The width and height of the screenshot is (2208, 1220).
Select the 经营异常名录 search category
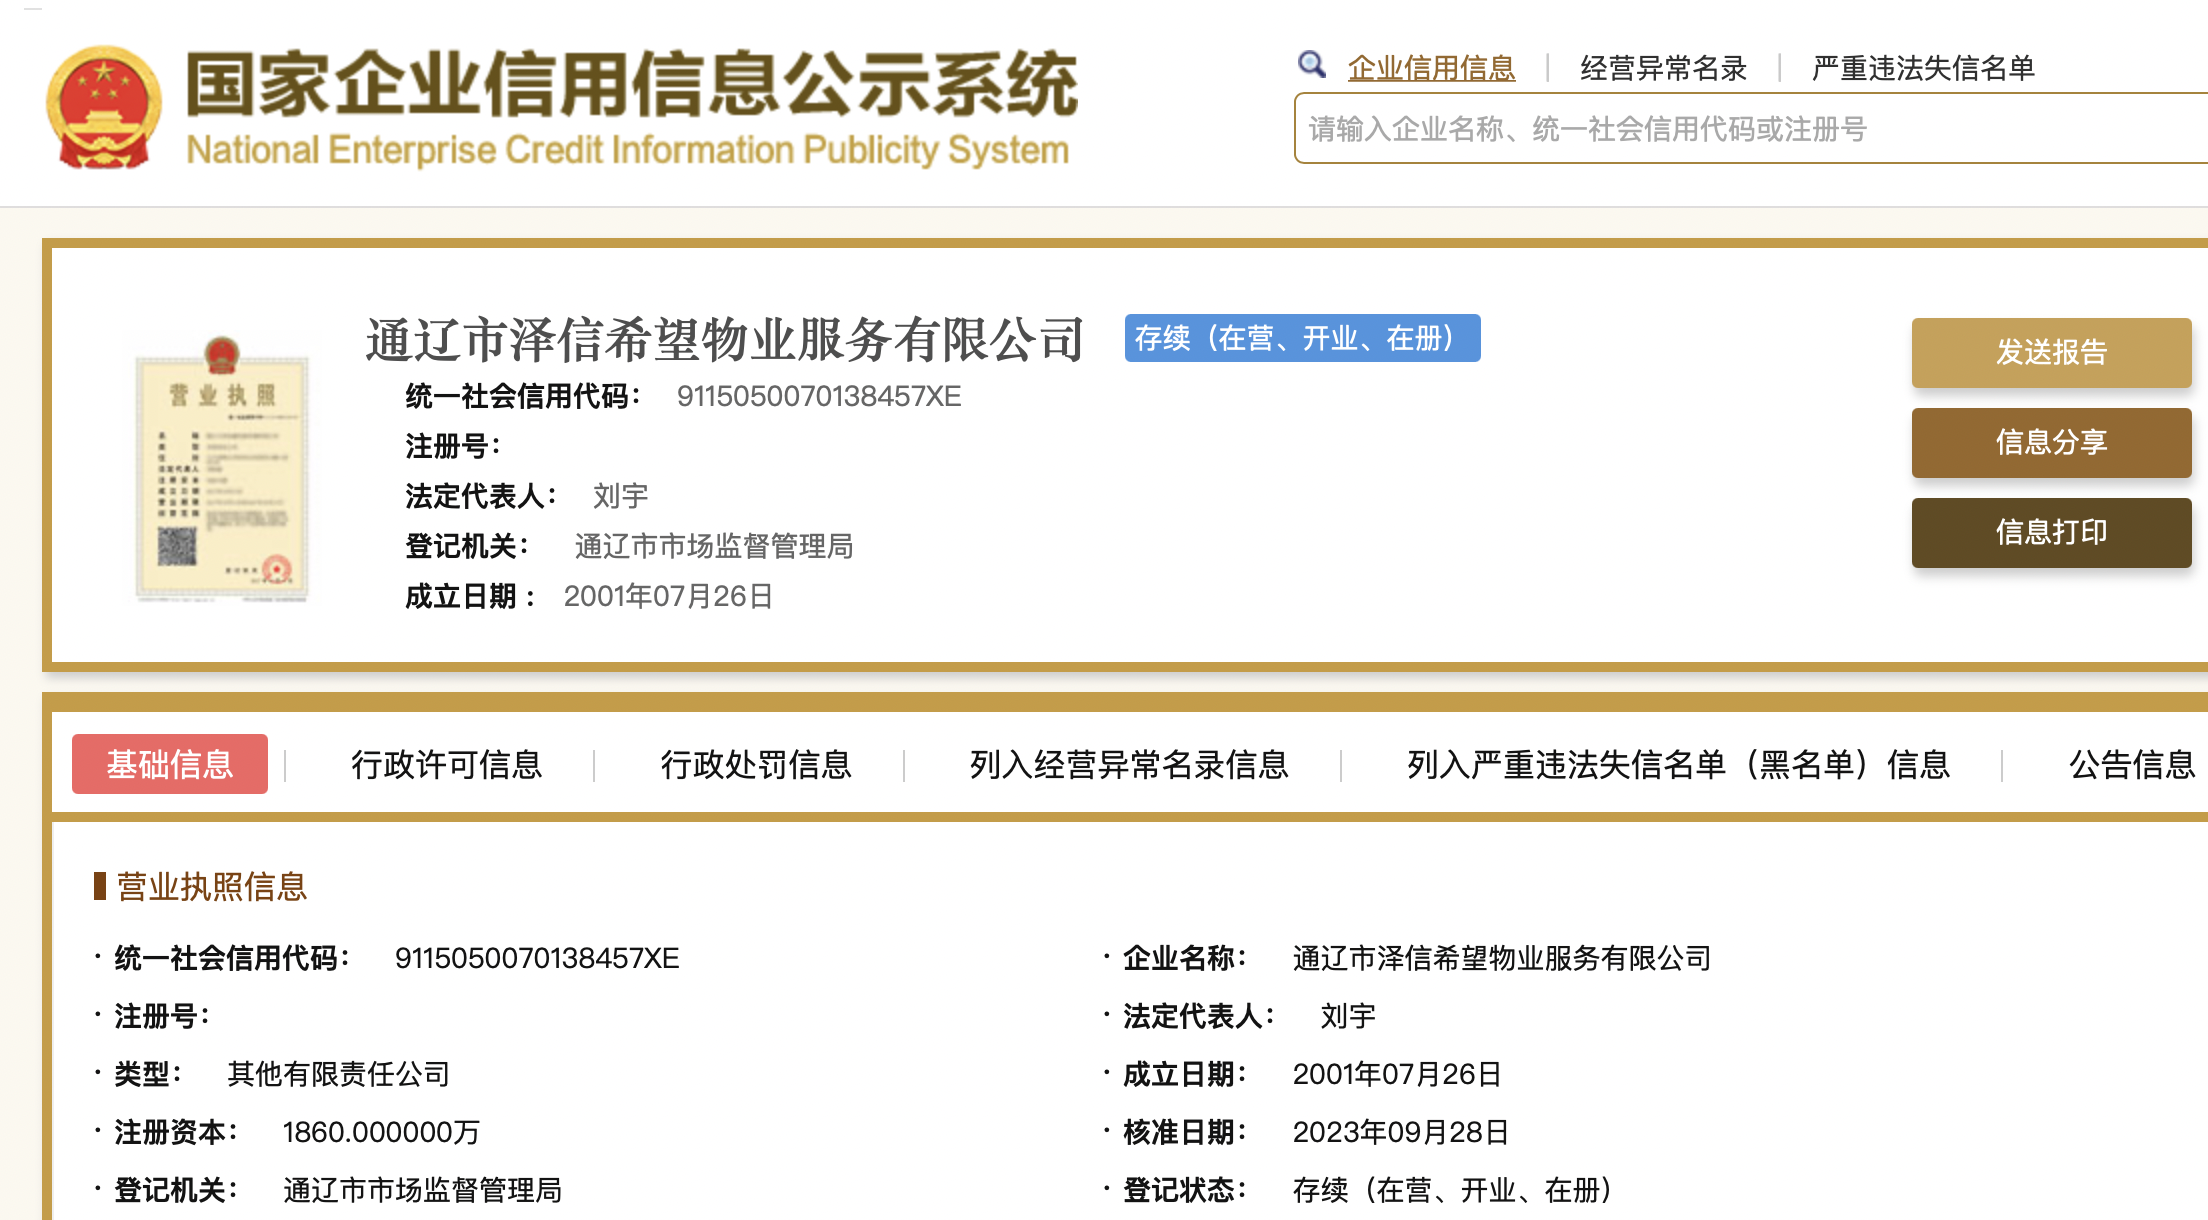click(1663, 68)
